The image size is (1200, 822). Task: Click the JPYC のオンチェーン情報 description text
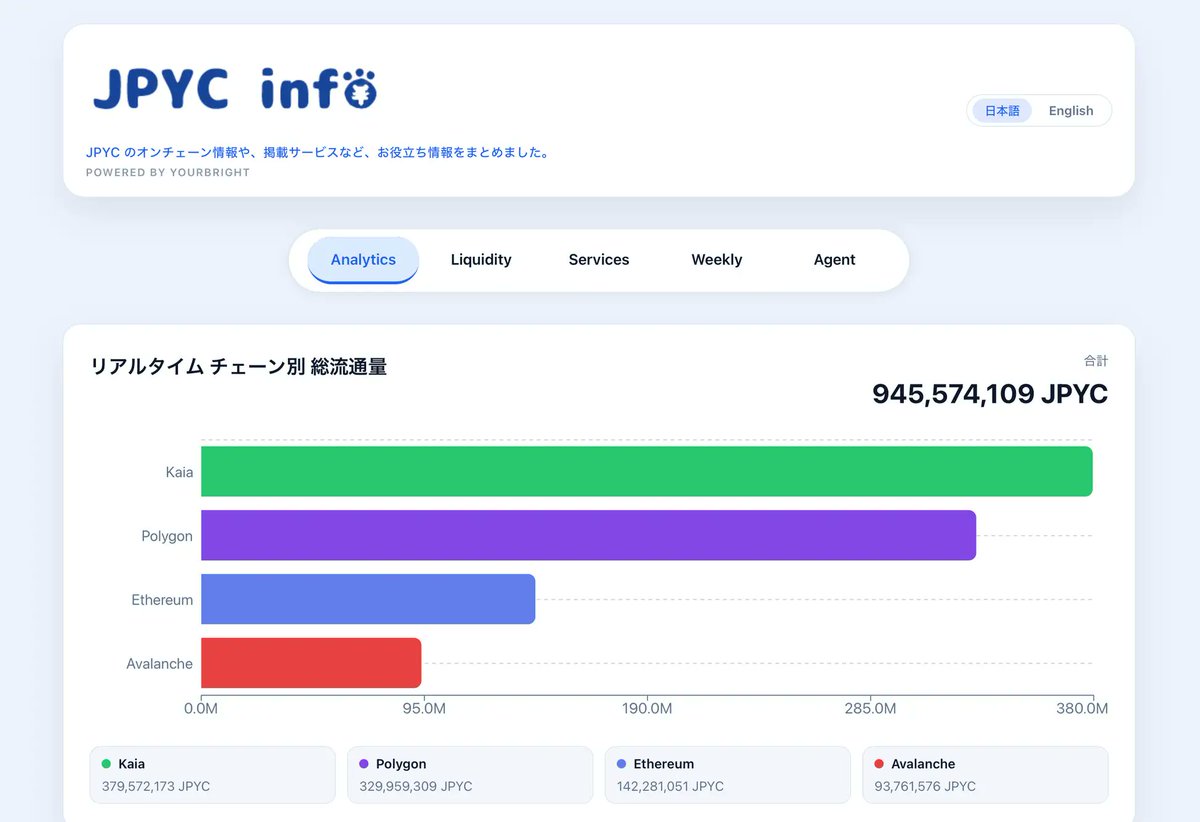pos(318,153)
